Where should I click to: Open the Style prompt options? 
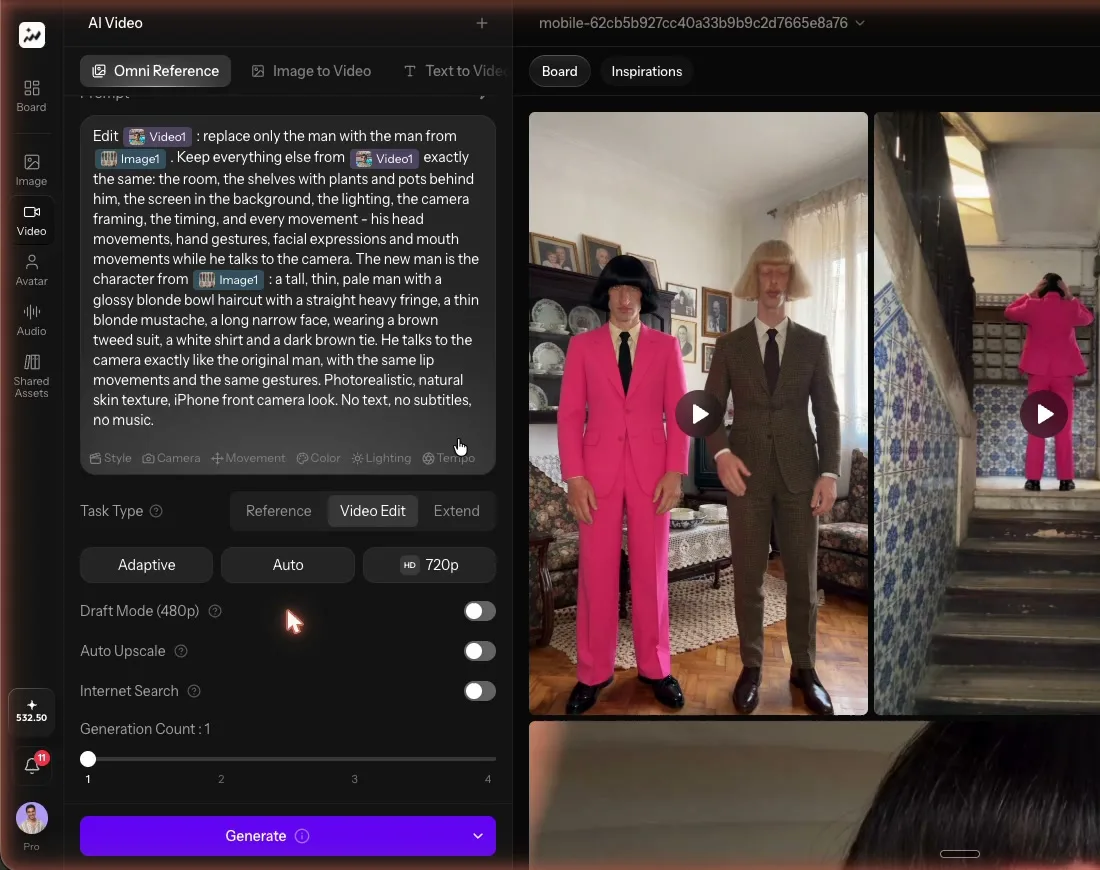point(111,458)
